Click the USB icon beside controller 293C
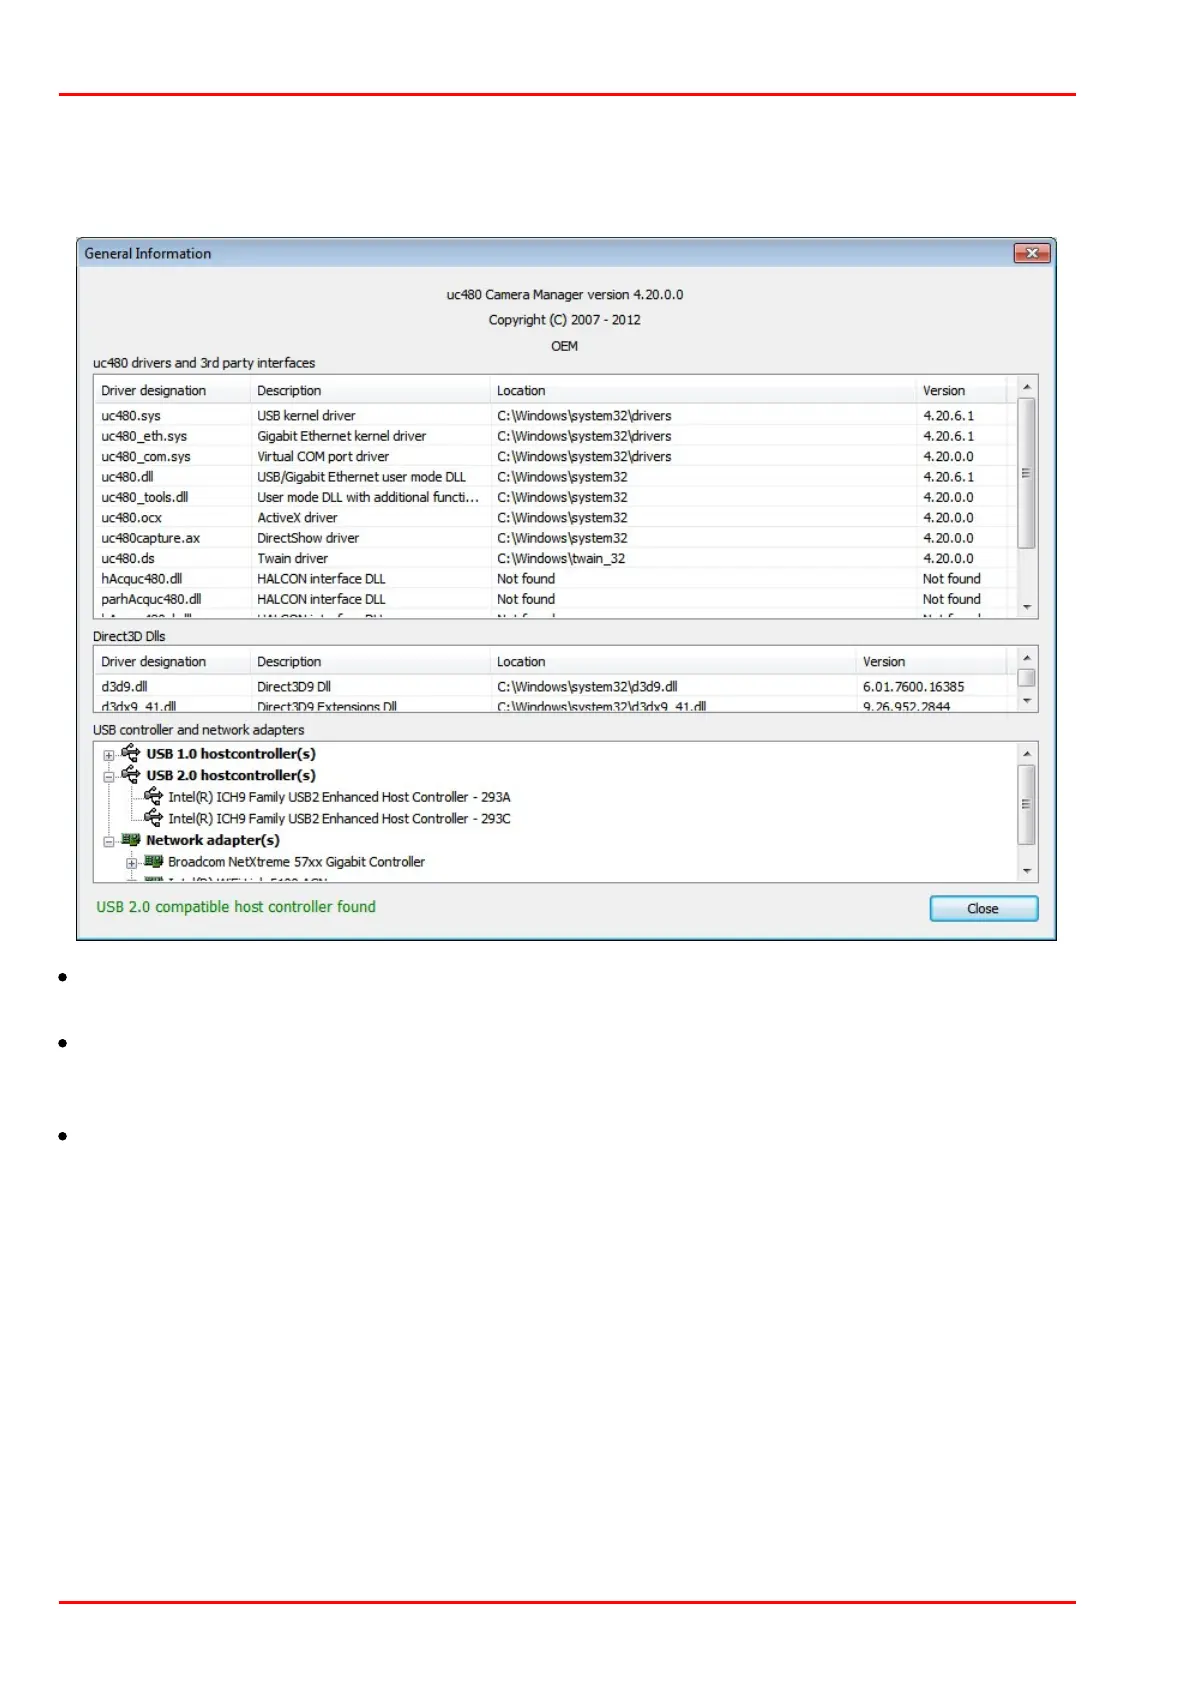The image size is (1190, 1684). click(153, 818)
